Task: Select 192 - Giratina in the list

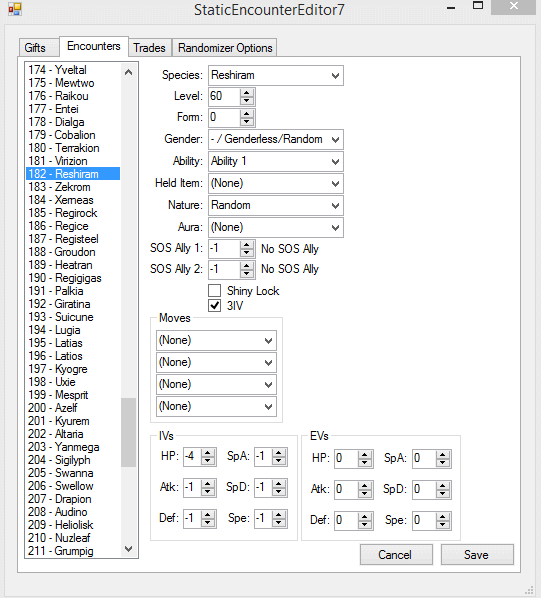Action: 73,304
